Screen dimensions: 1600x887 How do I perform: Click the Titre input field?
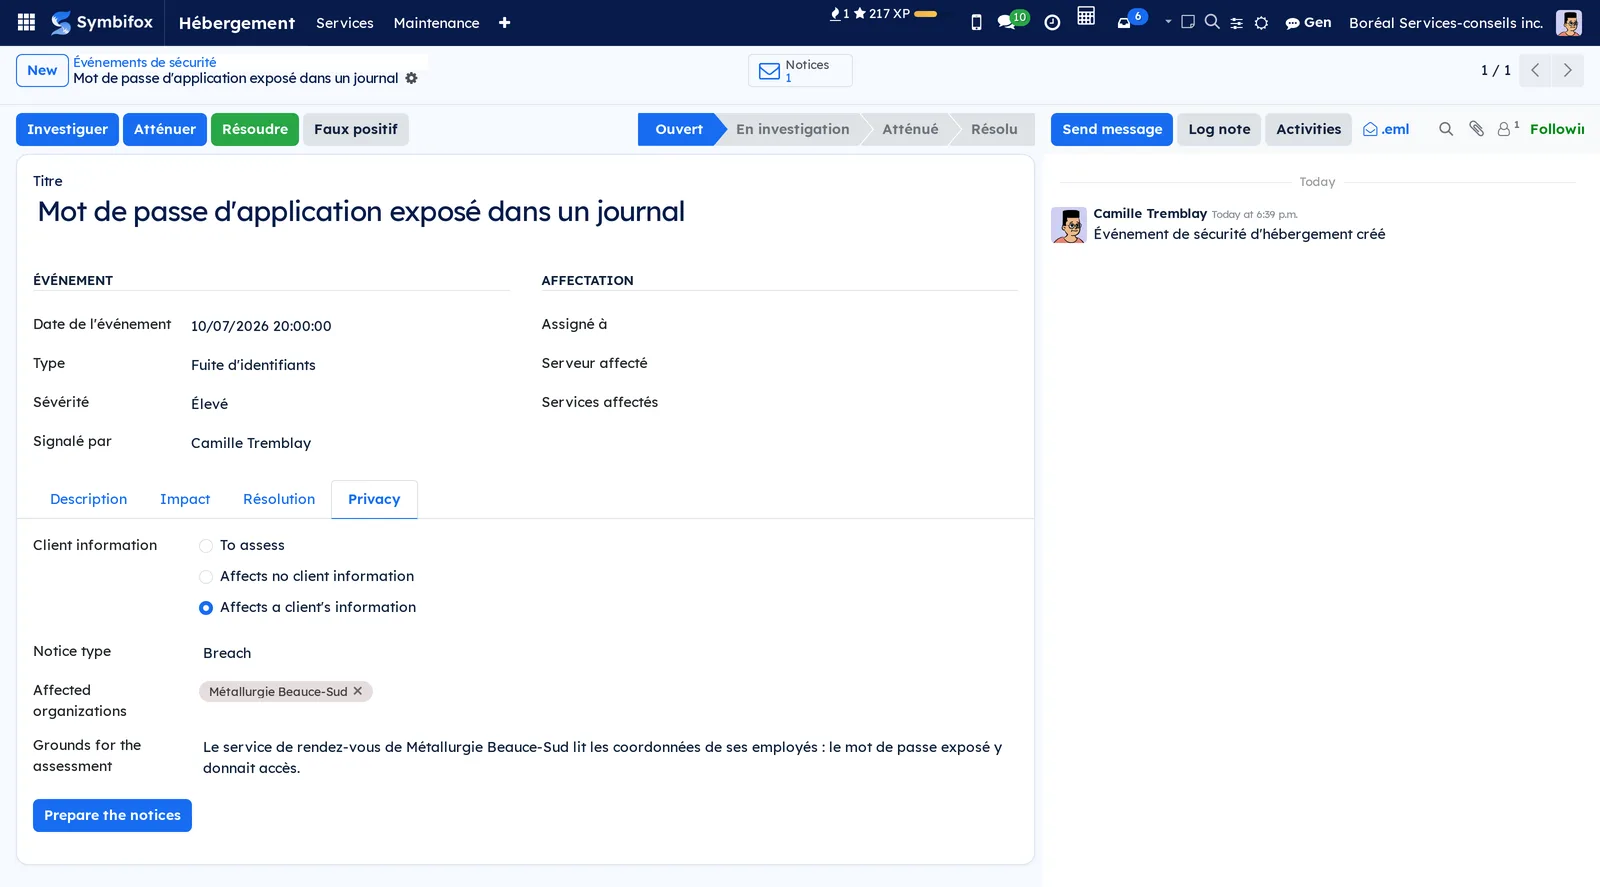coord(525,212)
